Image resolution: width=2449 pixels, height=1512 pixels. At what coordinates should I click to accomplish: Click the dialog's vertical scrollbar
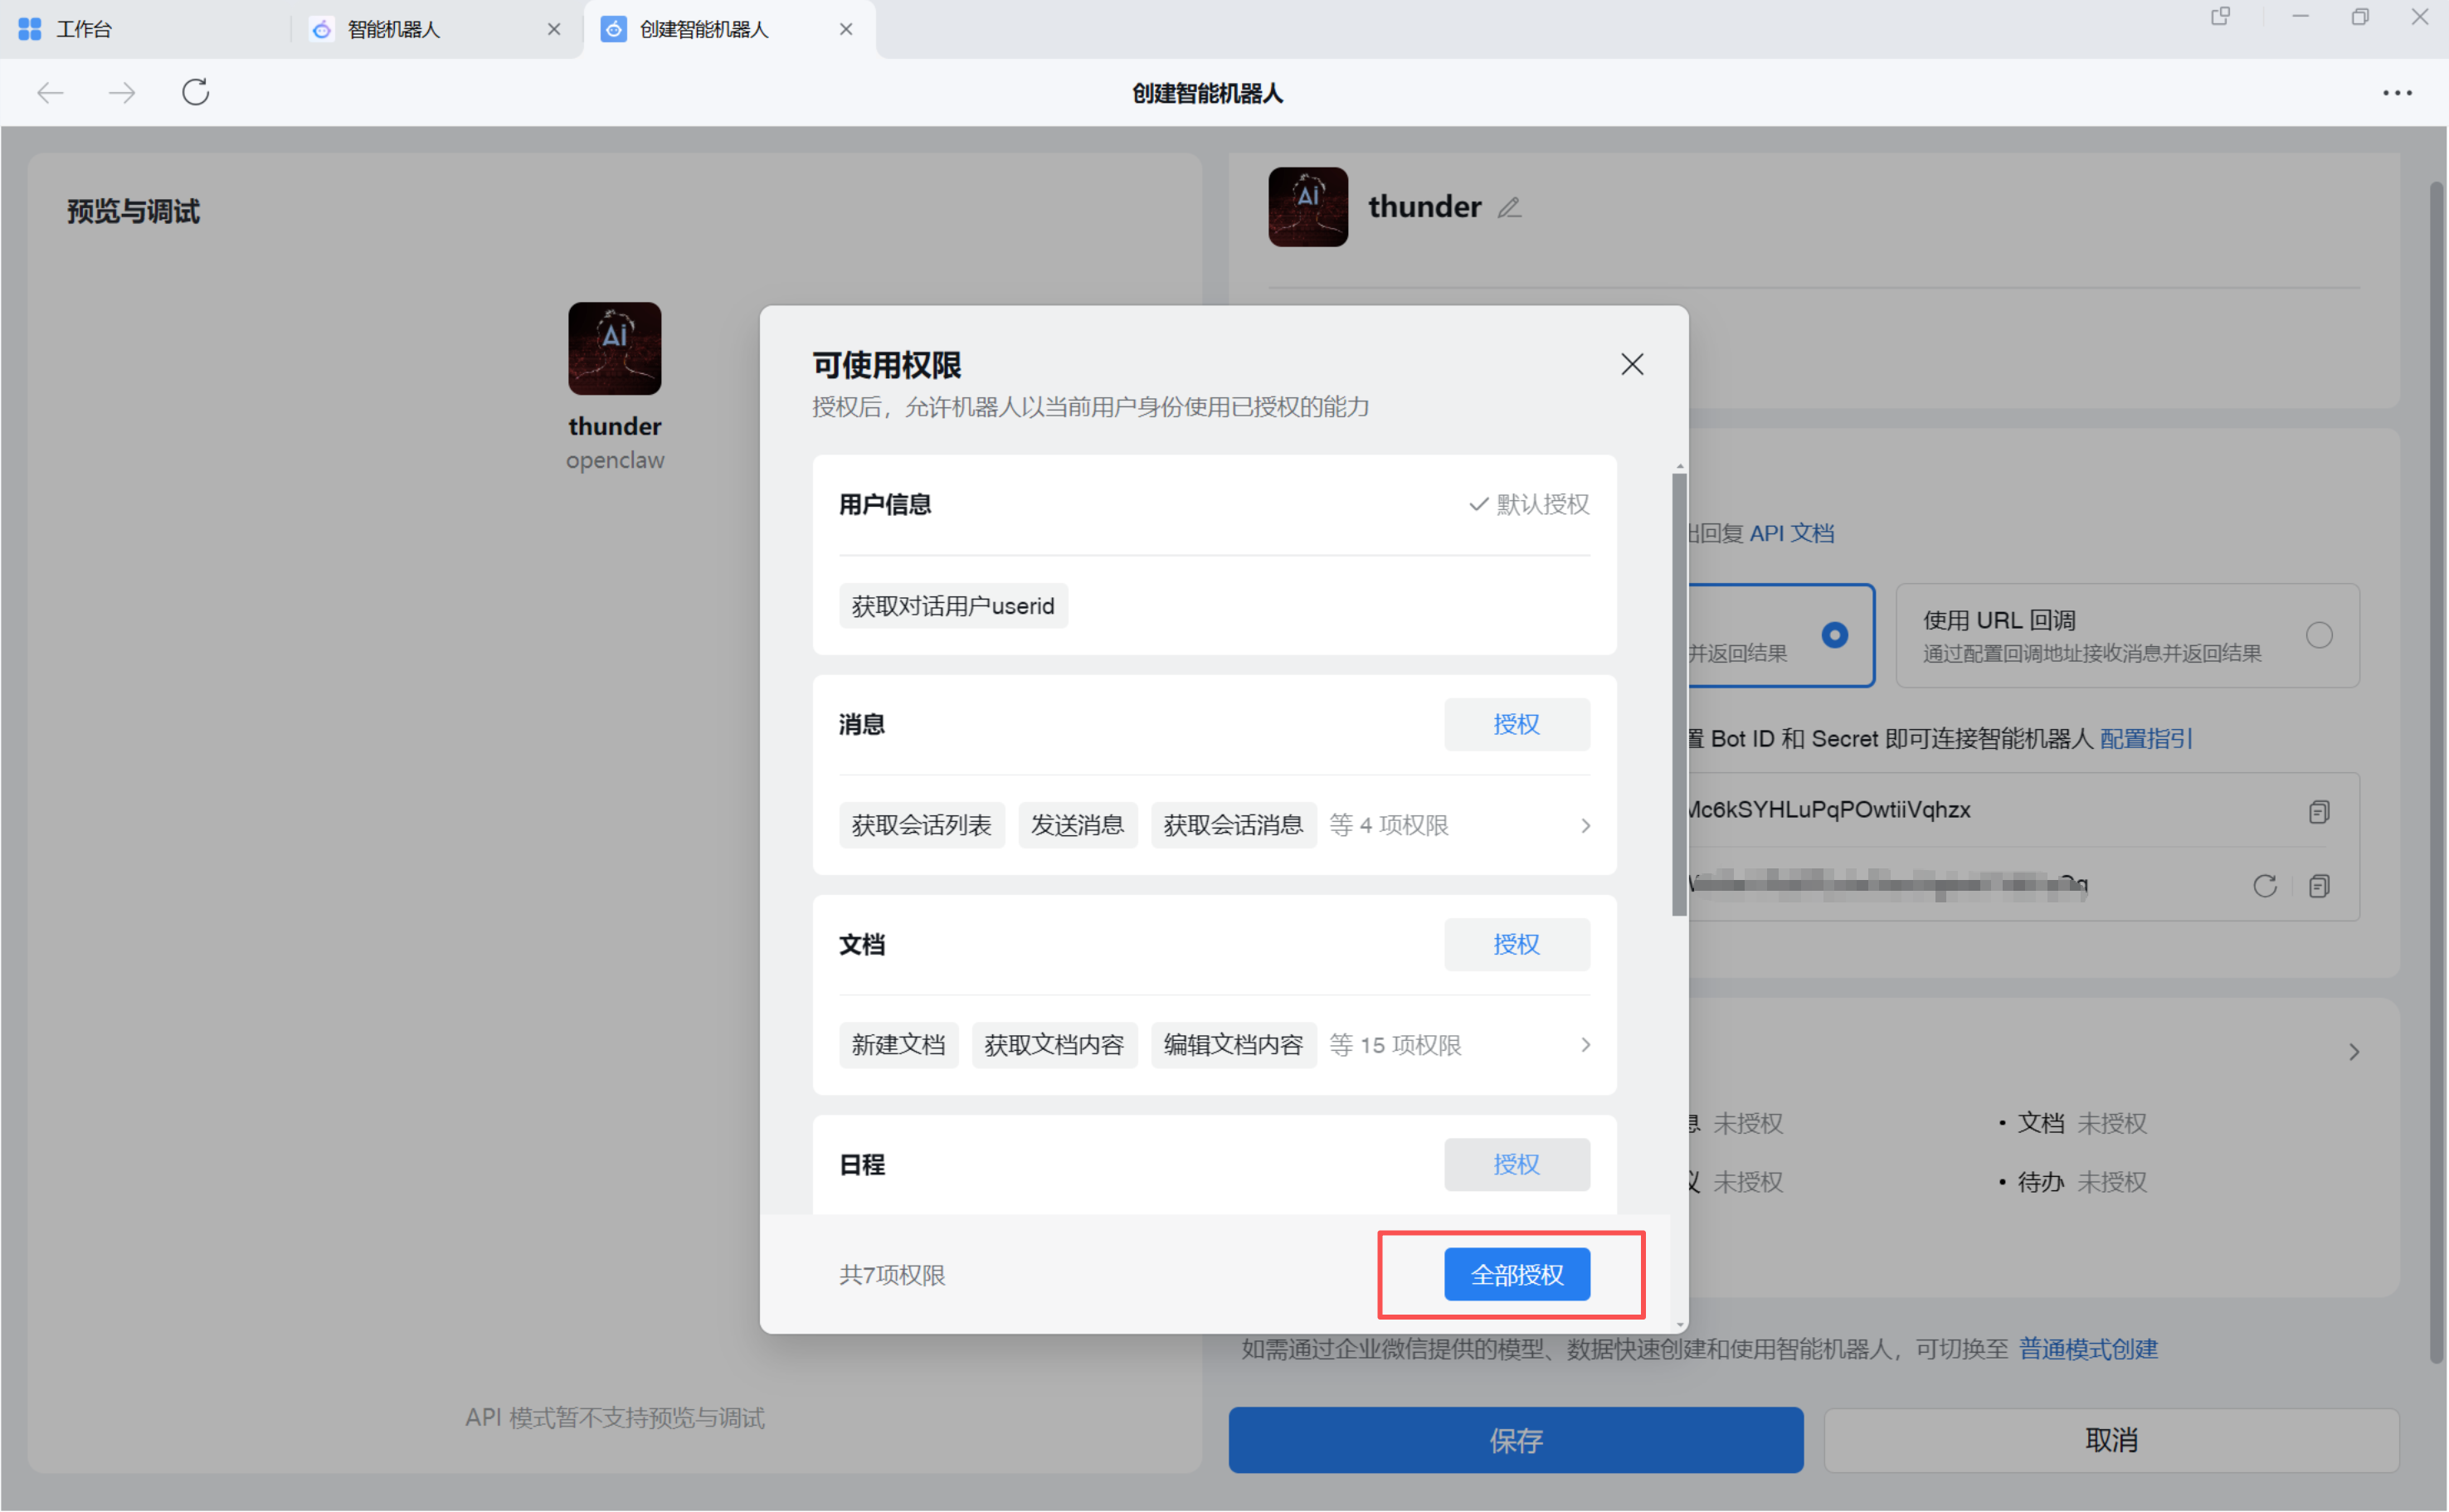(x=1678, y=694)
